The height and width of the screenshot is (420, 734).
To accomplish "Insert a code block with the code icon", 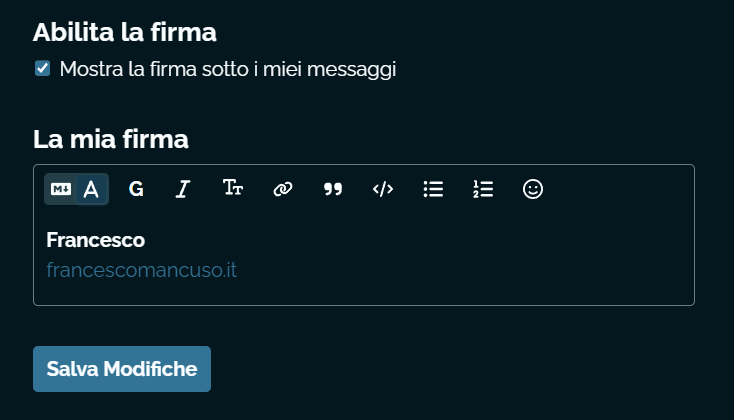I will click(383, 189).
